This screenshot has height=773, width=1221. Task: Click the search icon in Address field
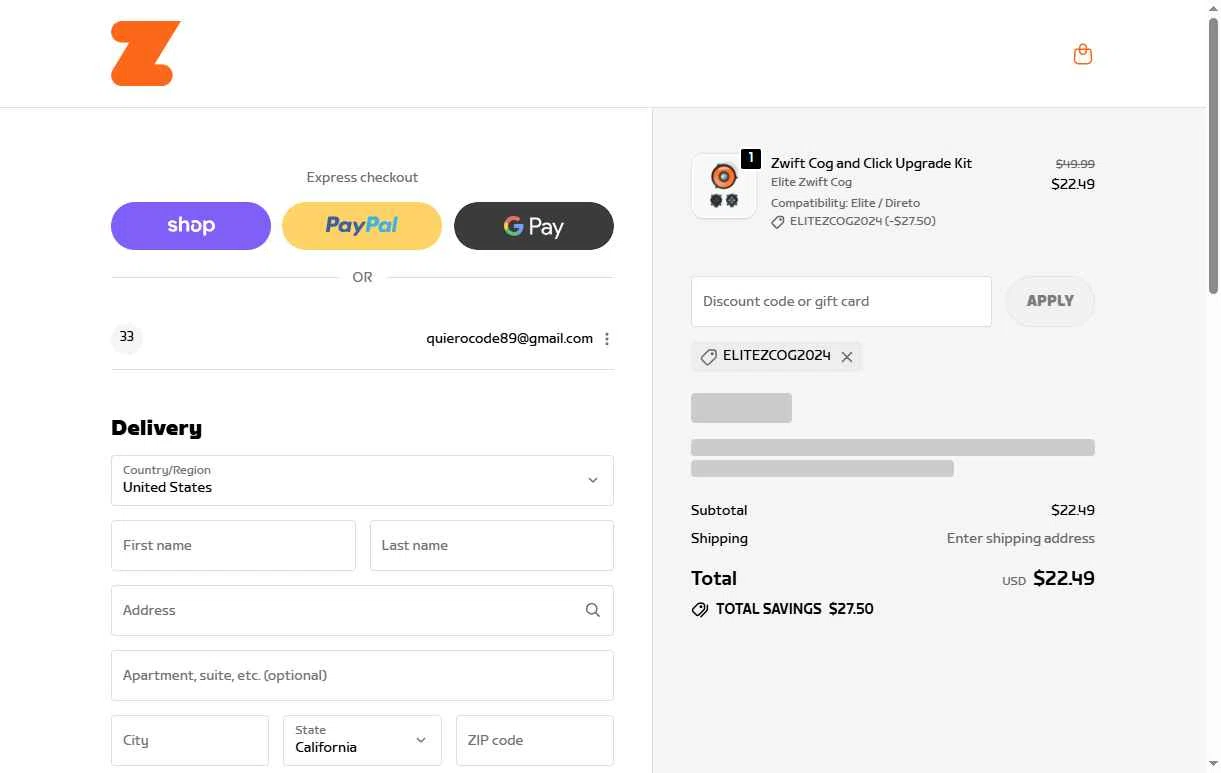click(593, 610)
